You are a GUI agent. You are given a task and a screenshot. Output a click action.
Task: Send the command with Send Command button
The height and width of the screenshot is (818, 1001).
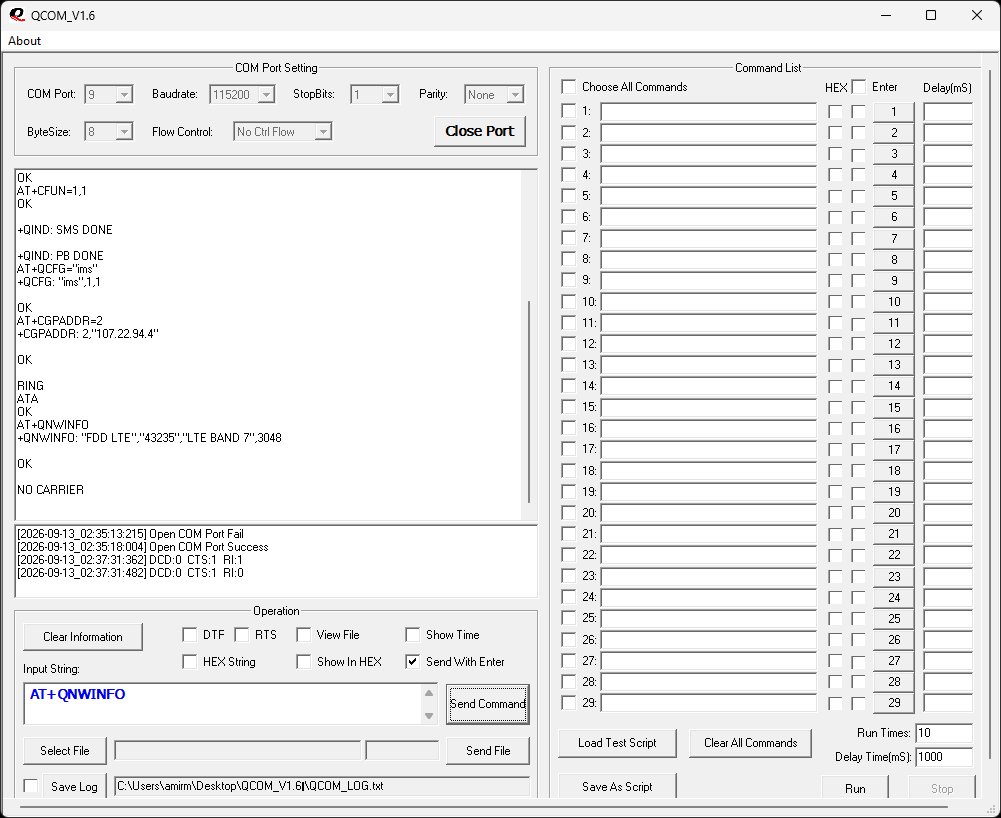[x=488, y=704]
